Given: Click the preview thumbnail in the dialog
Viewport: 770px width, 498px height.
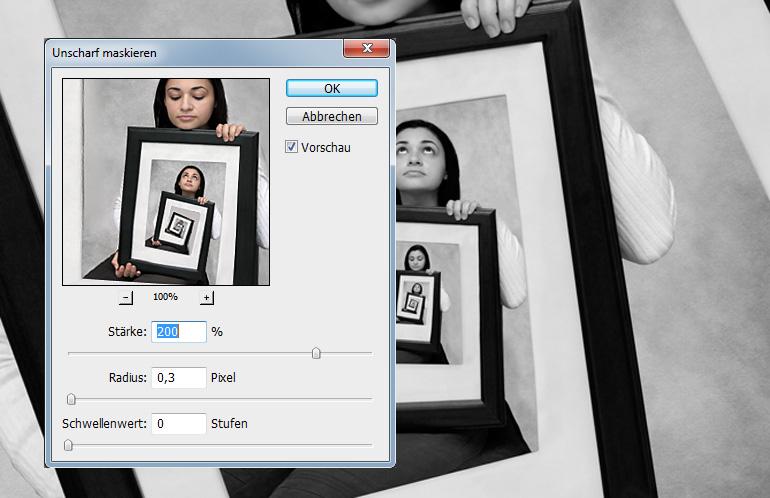Looking at the screenshot, I should [x=166, y=182].
